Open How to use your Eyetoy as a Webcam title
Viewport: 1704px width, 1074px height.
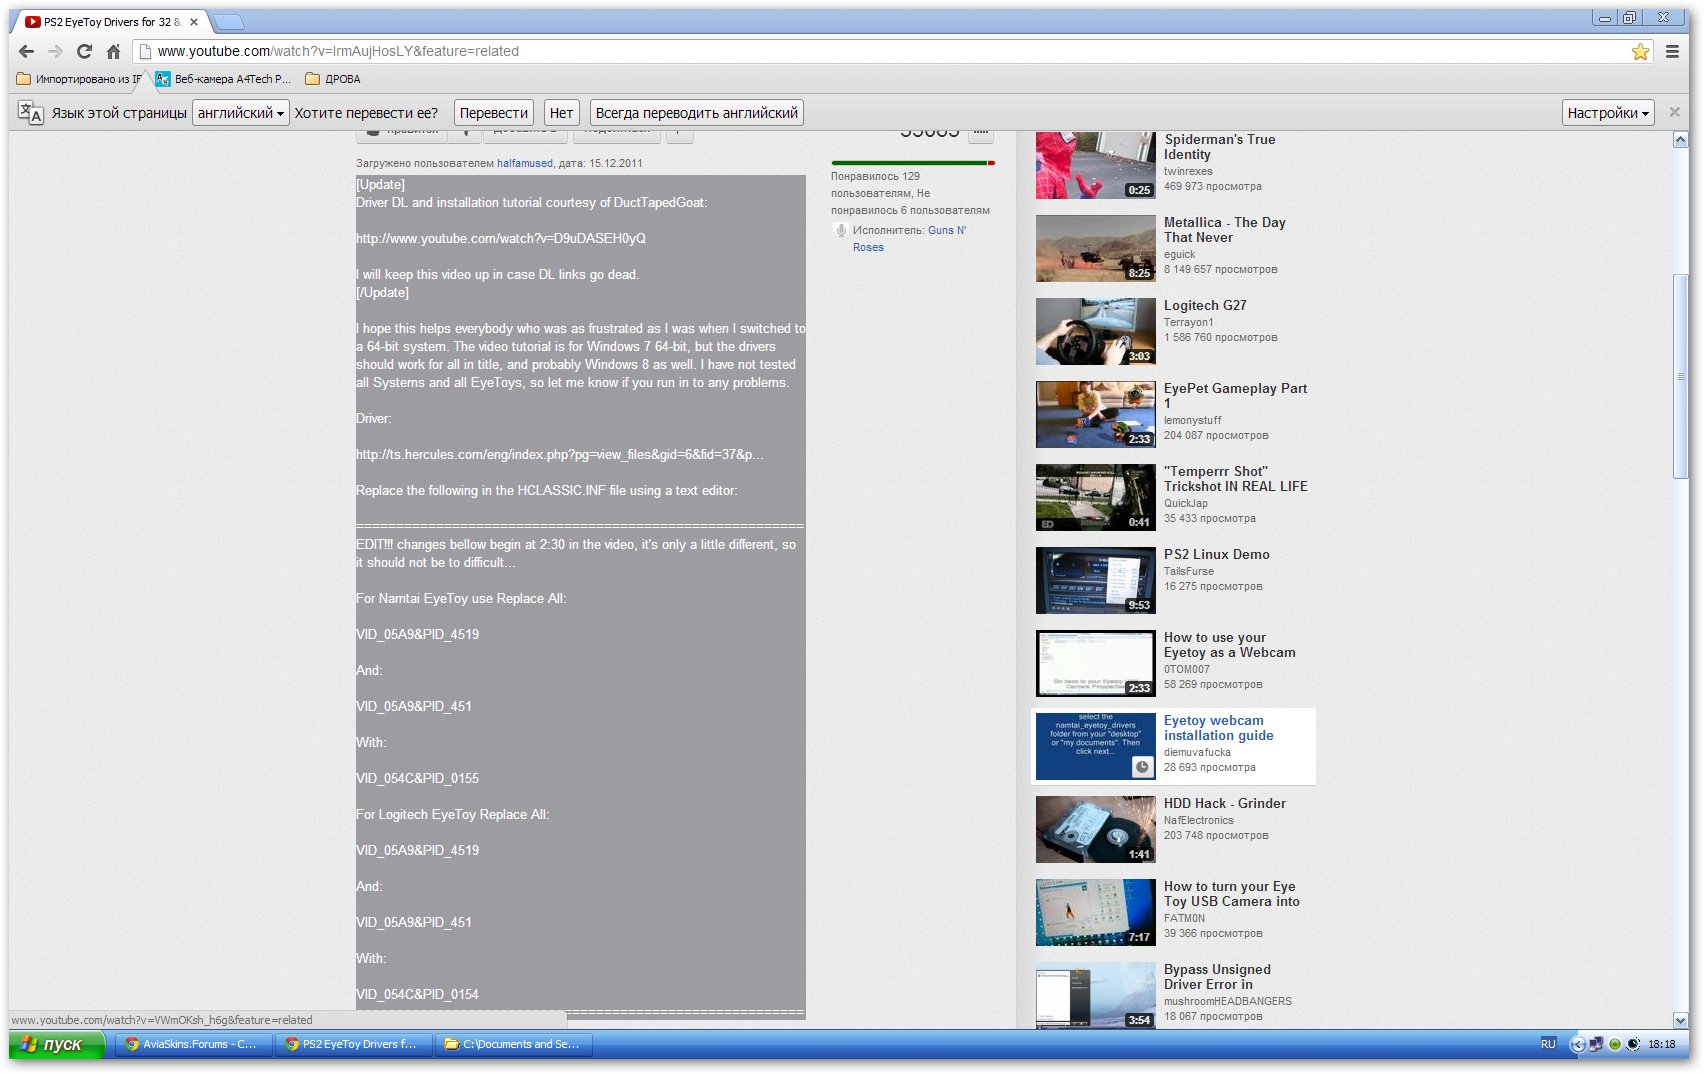coord(1230,645)
